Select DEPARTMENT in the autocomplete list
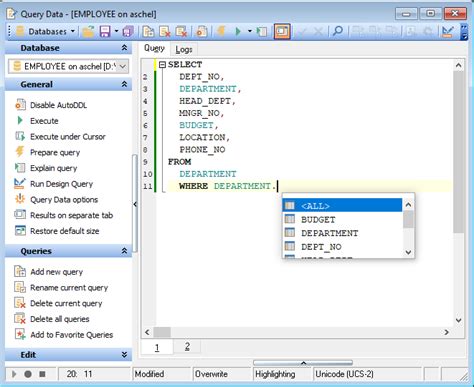The image size is (474, 387). [342, 233]
